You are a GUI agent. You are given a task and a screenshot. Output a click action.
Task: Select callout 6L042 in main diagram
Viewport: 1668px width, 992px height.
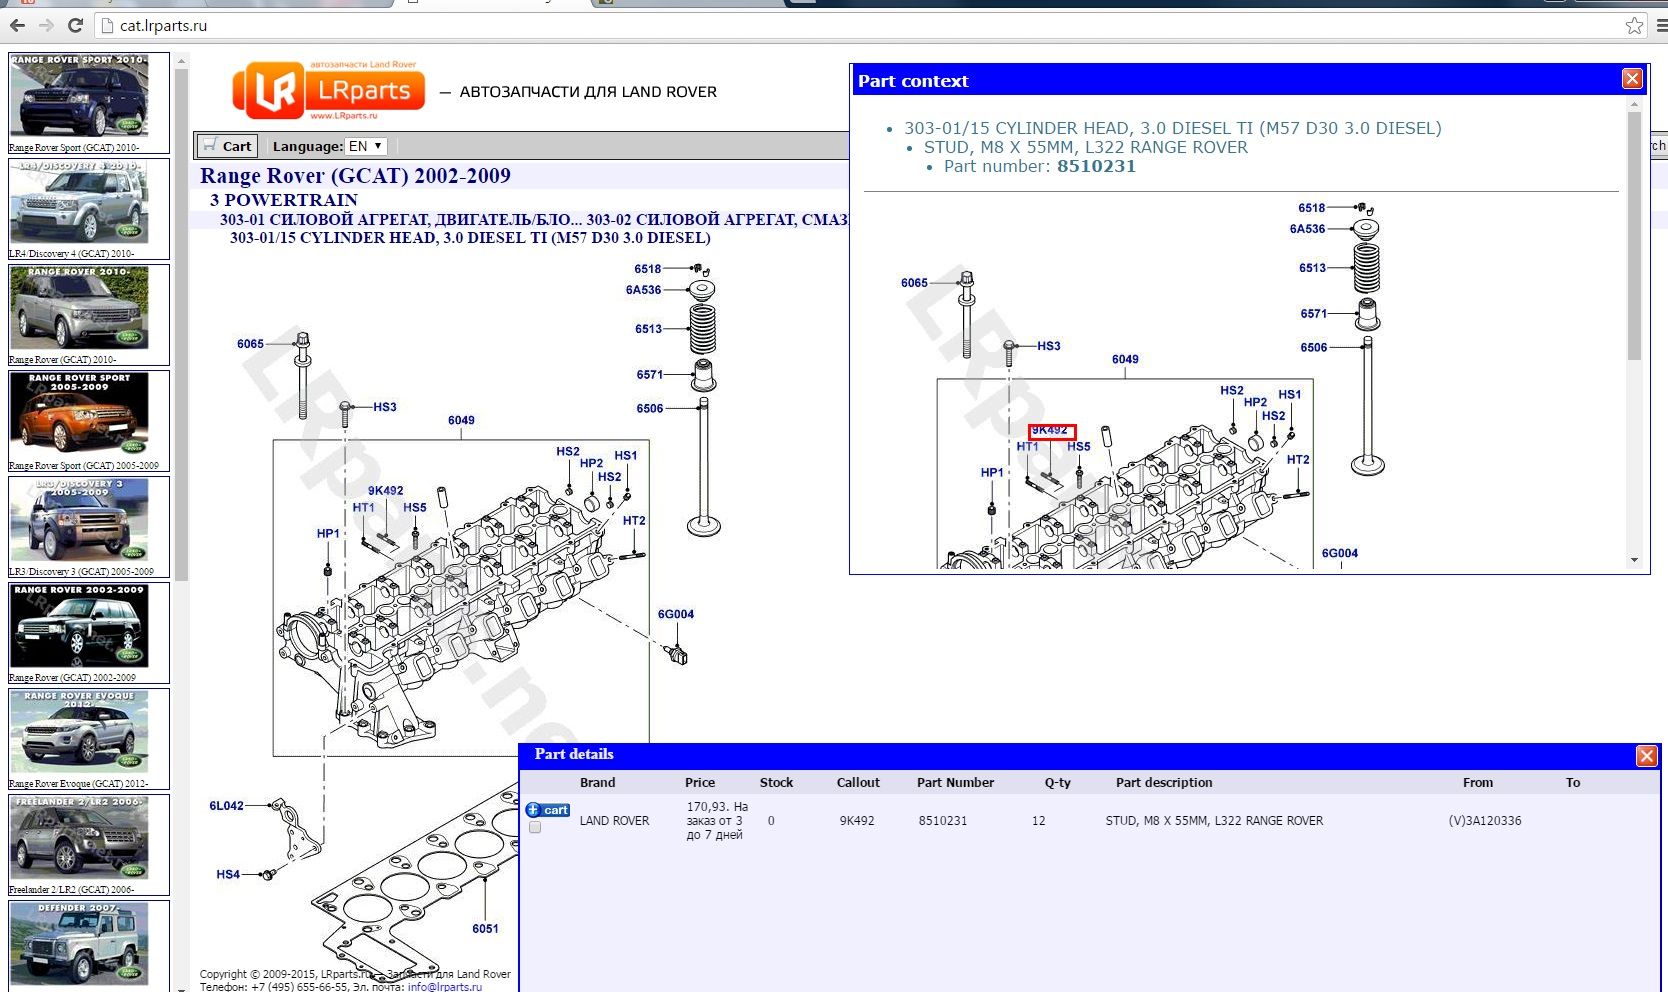coord(226,805)
